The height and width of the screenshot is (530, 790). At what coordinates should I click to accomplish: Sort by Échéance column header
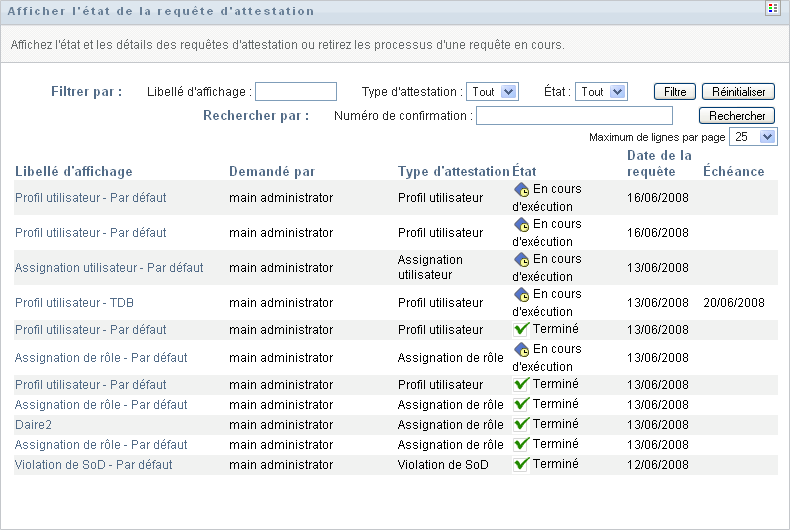(733, 171)
